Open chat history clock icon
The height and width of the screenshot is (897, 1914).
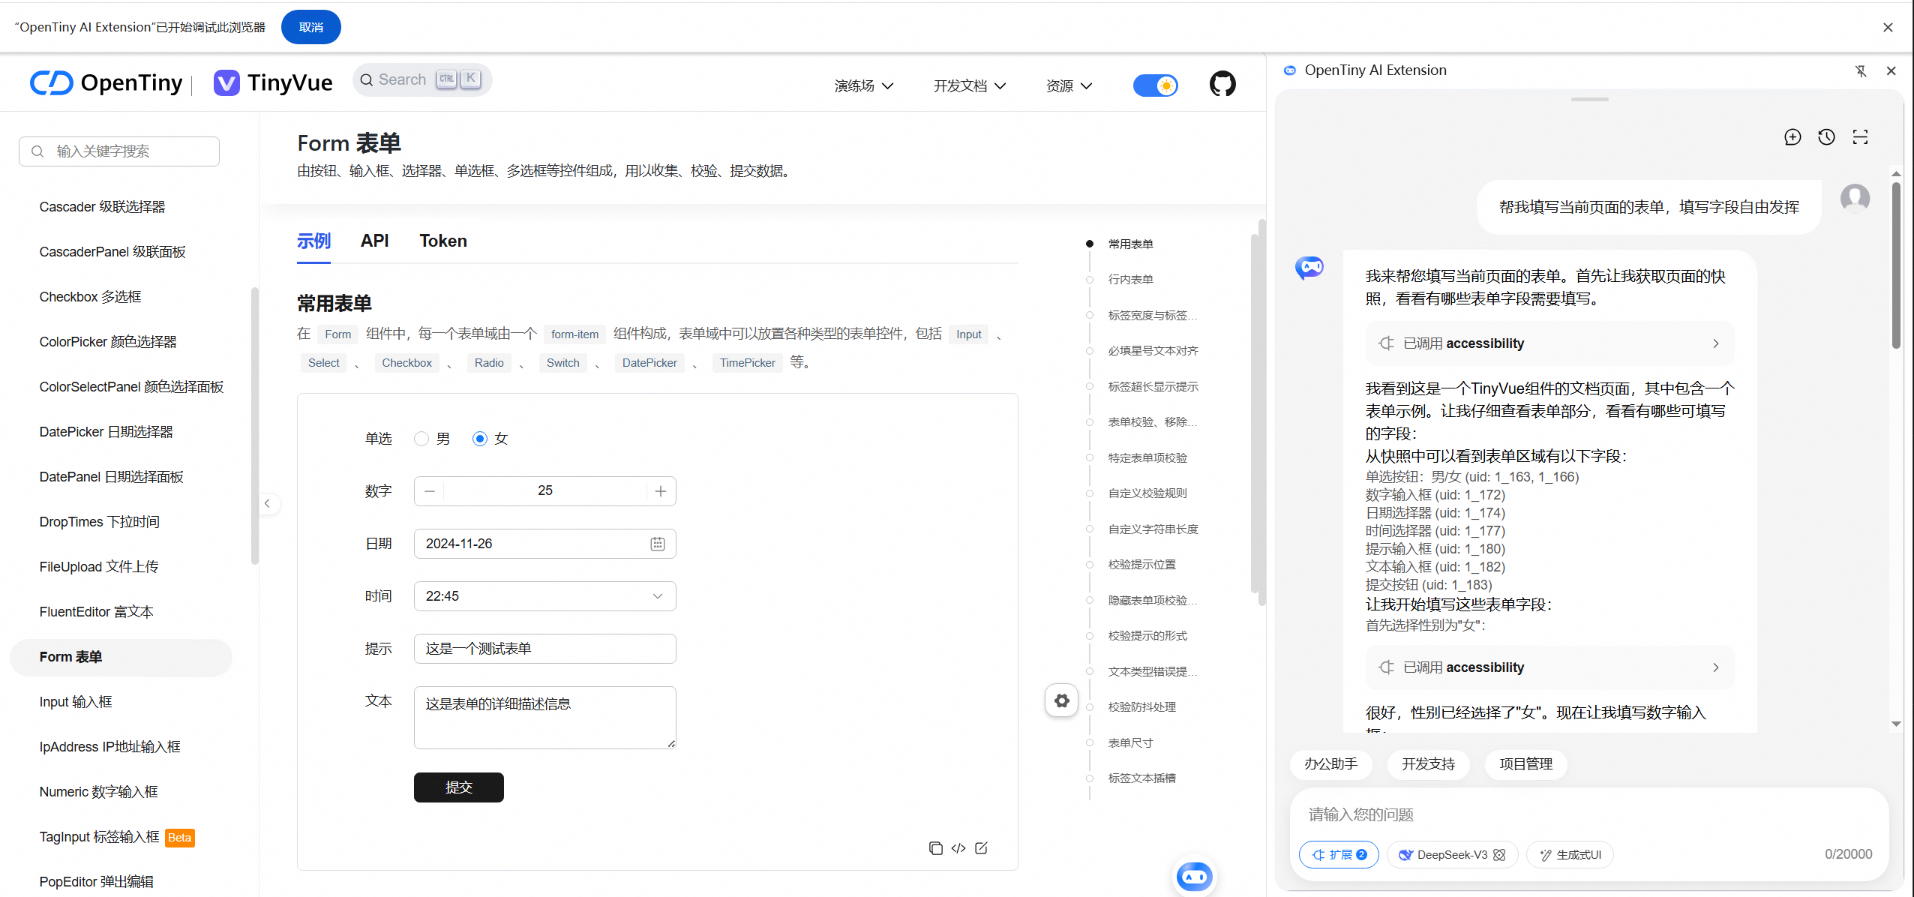1826,137
